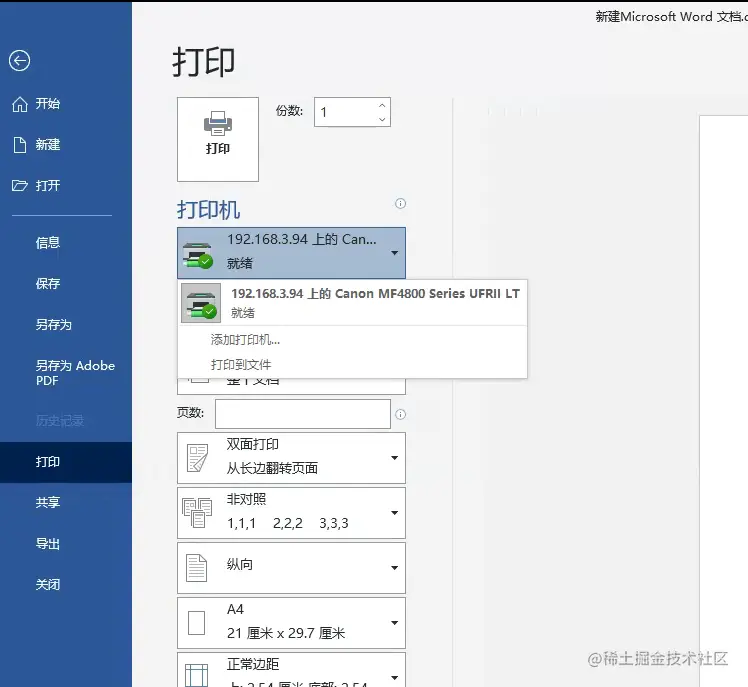The image size is (748, 687).
Task: Open the 双面打印 dropdown
Action: (x=291, y=458)
